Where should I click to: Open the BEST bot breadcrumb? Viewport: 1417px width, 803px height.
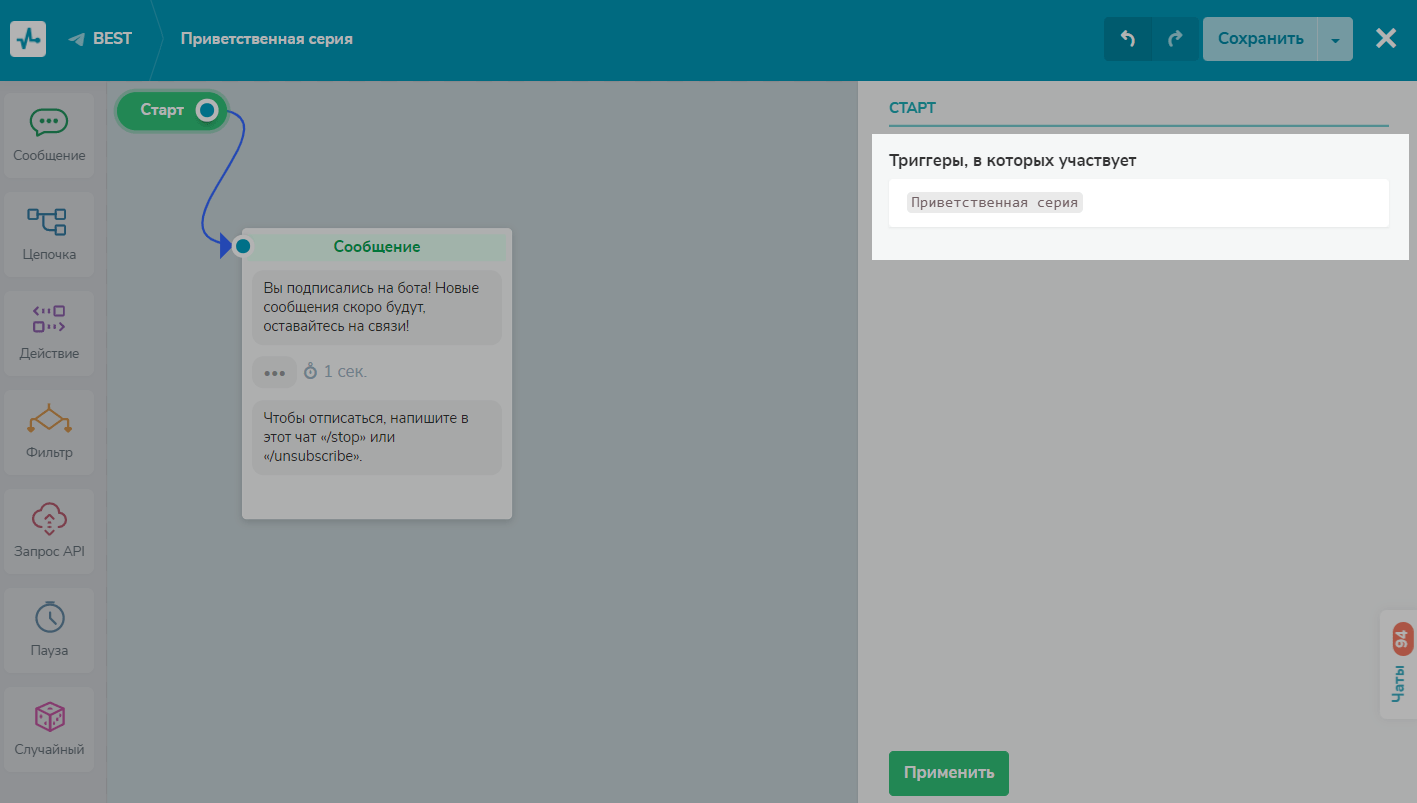[x=112, y=39]
